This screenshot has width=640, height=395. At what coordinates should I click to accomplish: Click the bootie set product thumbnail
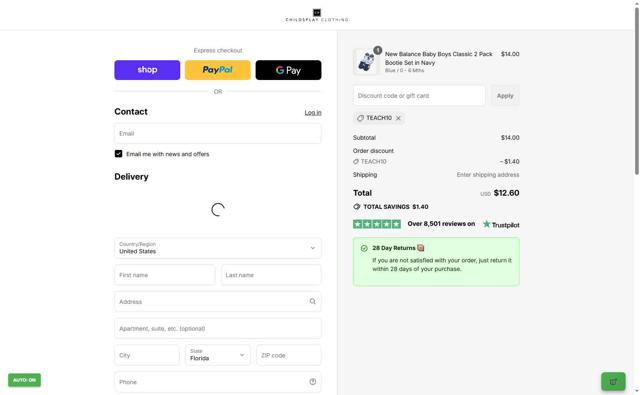[366, 62]
